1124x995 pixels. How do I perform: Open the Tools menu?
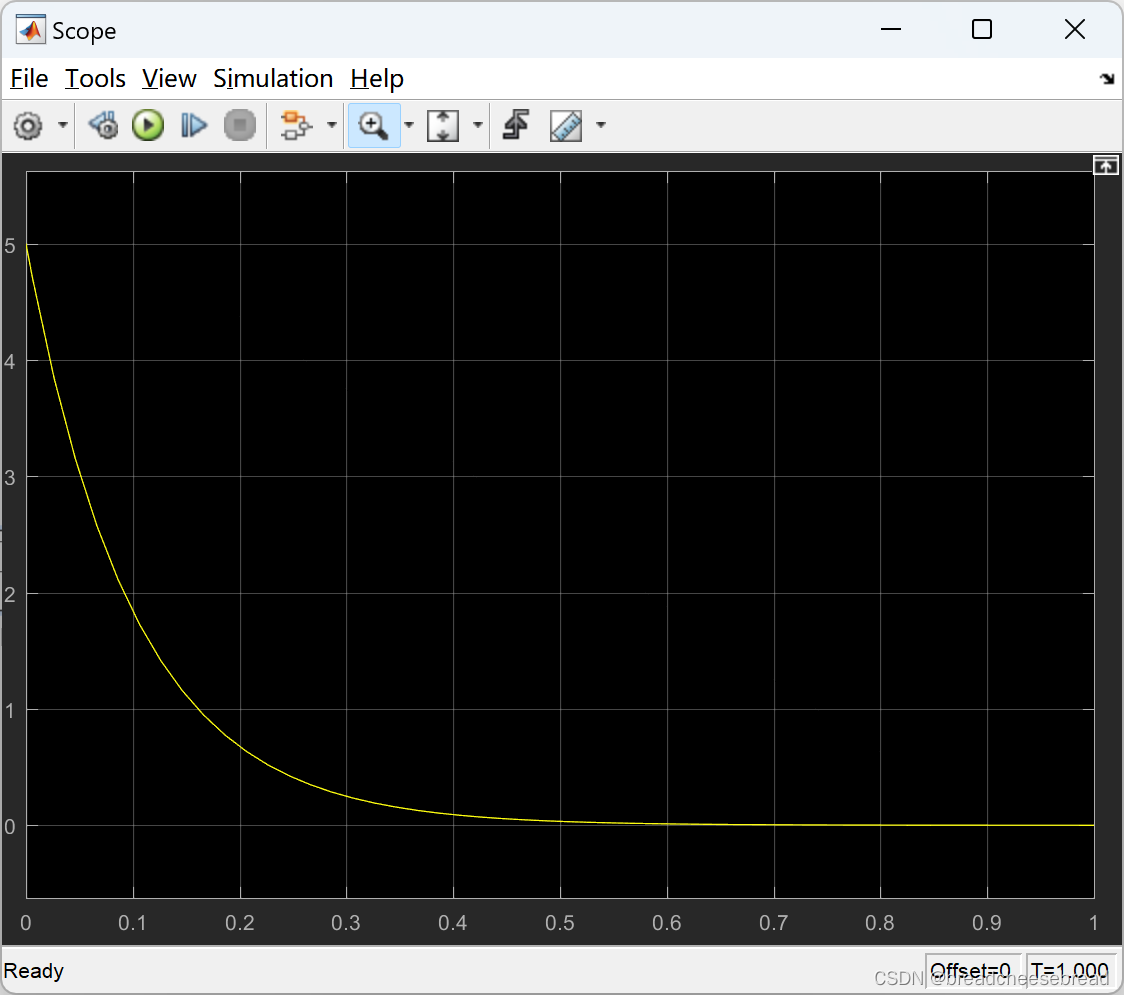95,78
